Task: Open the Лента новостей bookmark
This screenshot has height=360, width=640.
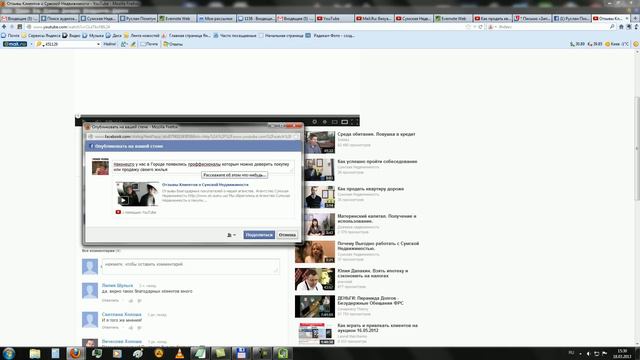Action: [141, 36]
